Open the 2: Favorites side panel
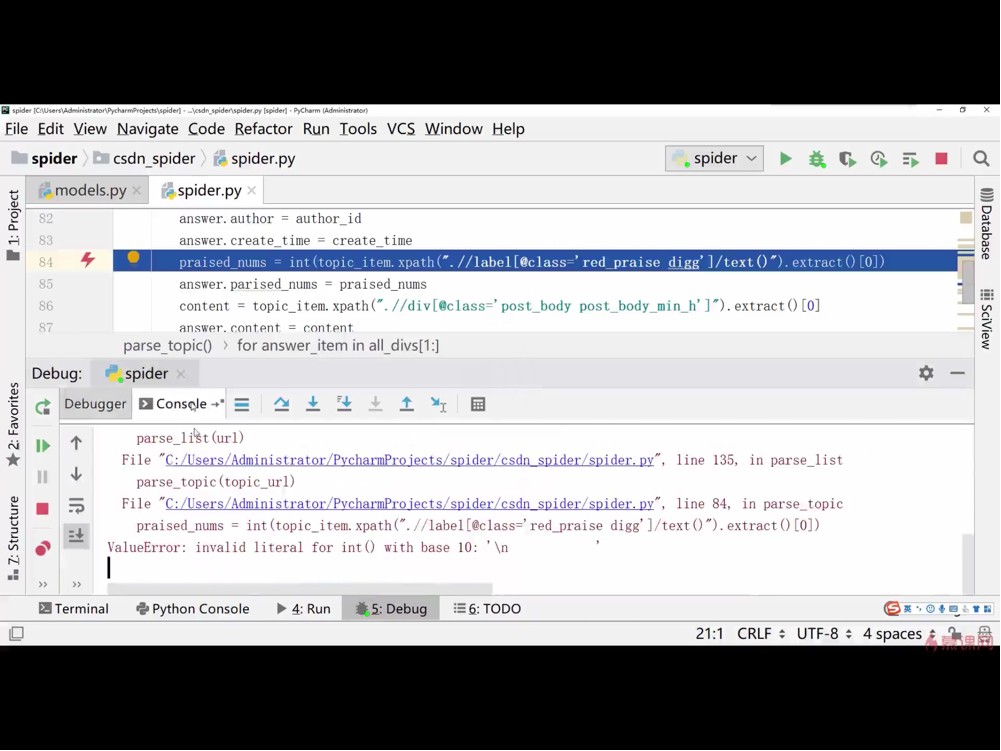Screen dimensions: 1001x751 pyautogui.click(x=13, y=425)
